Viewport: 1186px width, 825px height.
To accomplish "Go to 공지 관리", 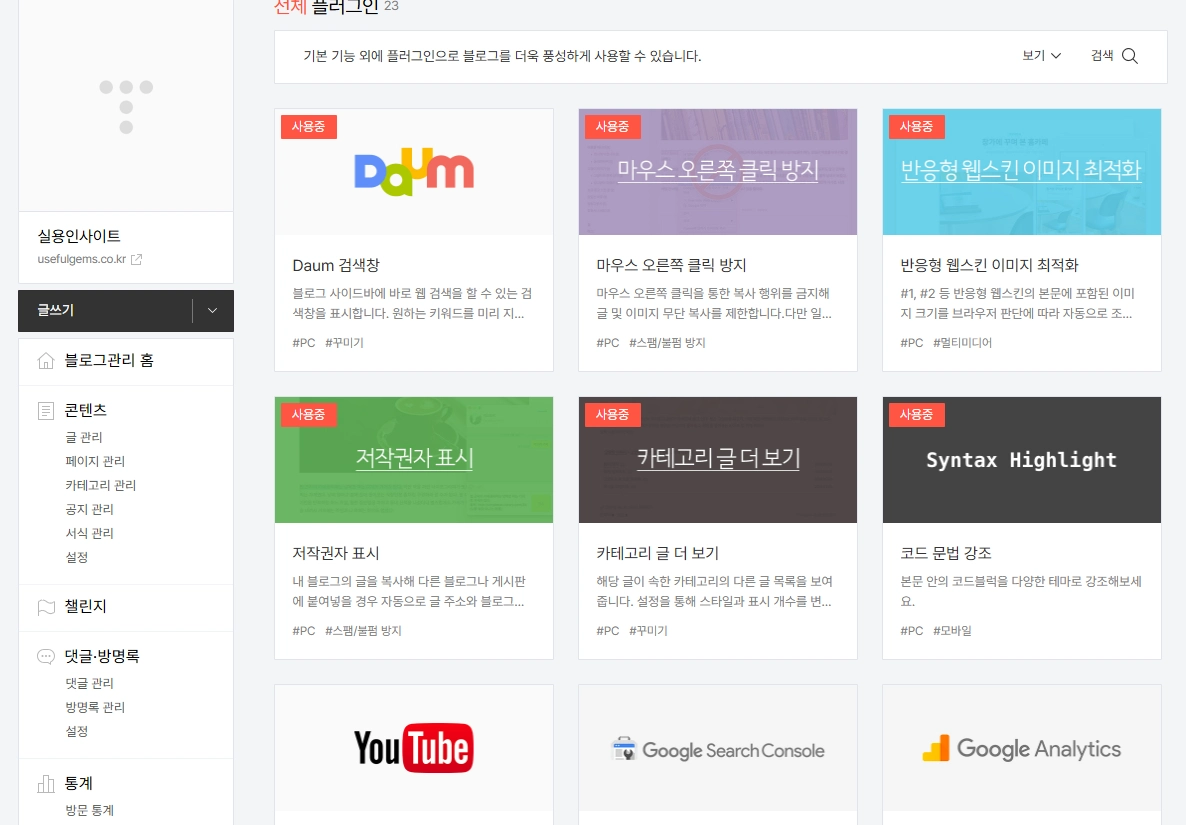I will (89, 510).
